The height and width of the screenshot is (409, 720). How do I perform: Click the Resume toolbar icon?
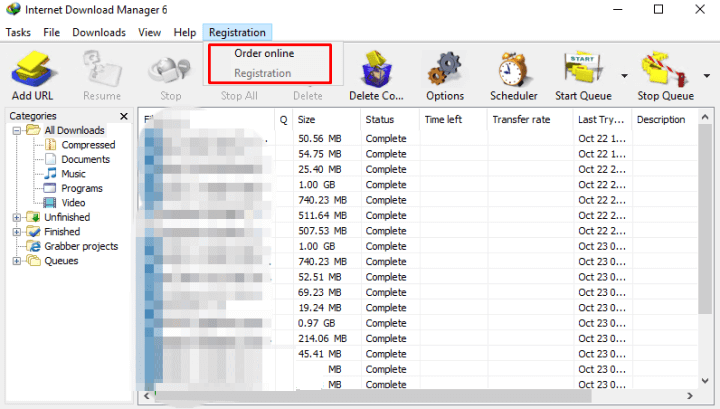click(x=102, y=69)
